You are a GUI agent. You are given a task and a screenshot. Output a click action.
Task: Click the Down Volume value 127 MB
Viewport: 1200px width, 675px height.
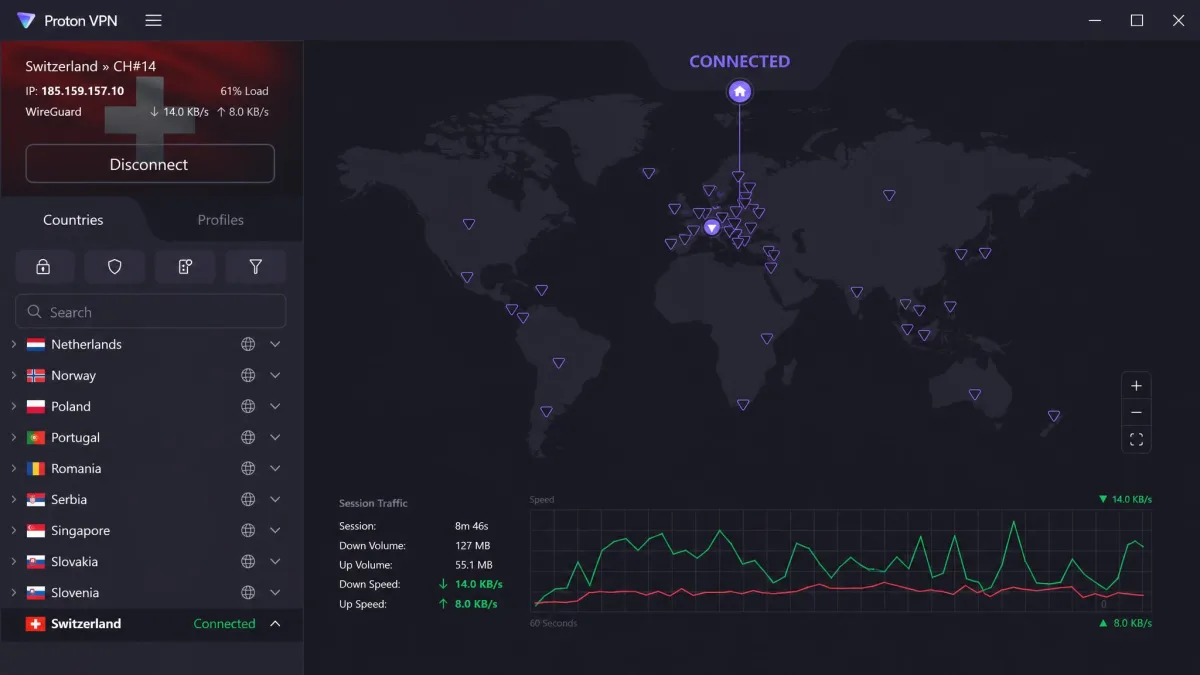472,546
